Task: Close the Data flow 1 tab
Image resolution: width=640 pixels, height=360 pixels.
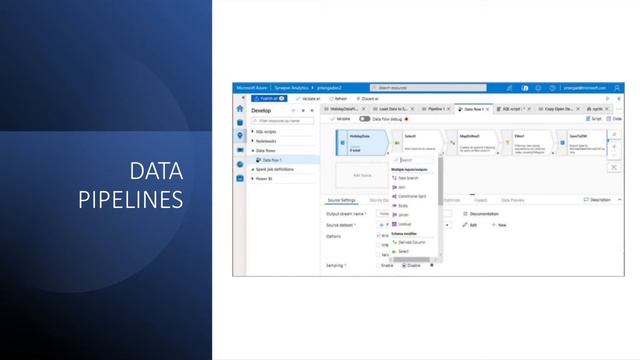Action: [487, 109]
